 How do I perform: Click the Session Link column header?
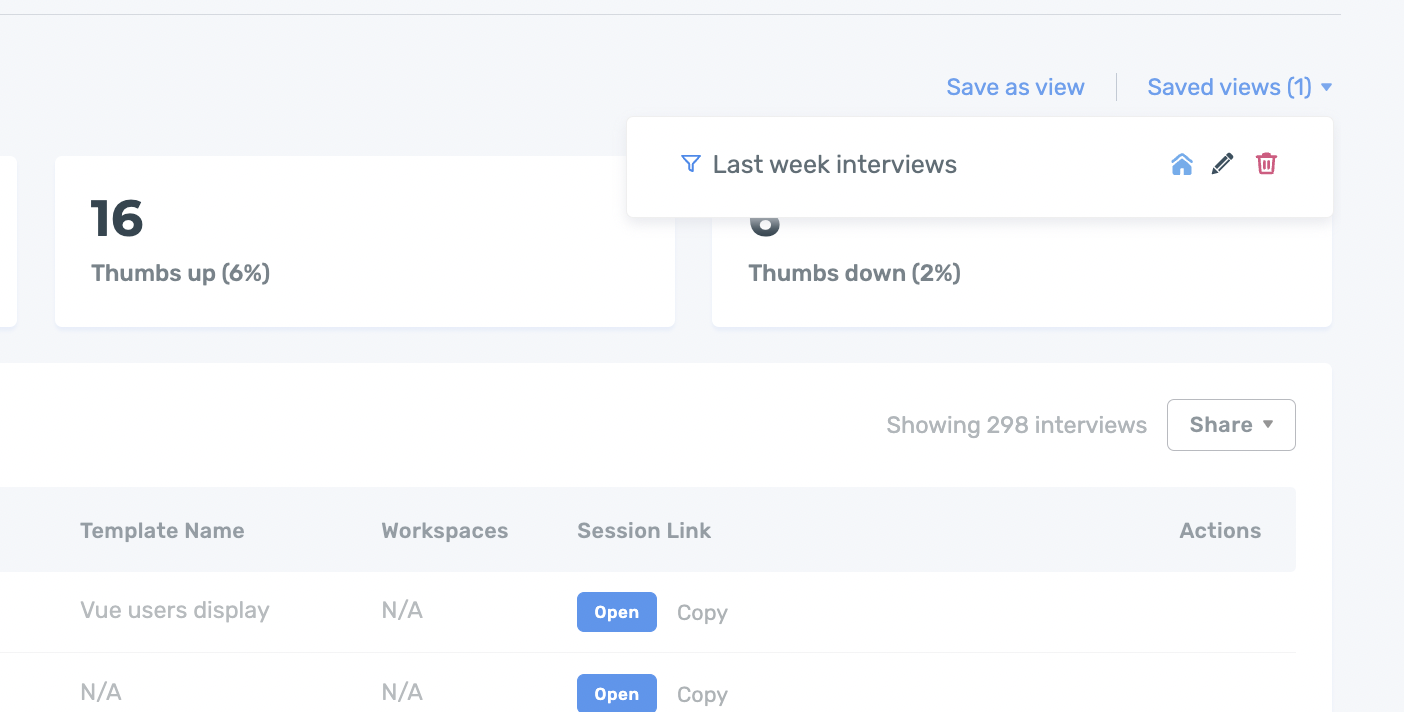[x=644, y=531]
